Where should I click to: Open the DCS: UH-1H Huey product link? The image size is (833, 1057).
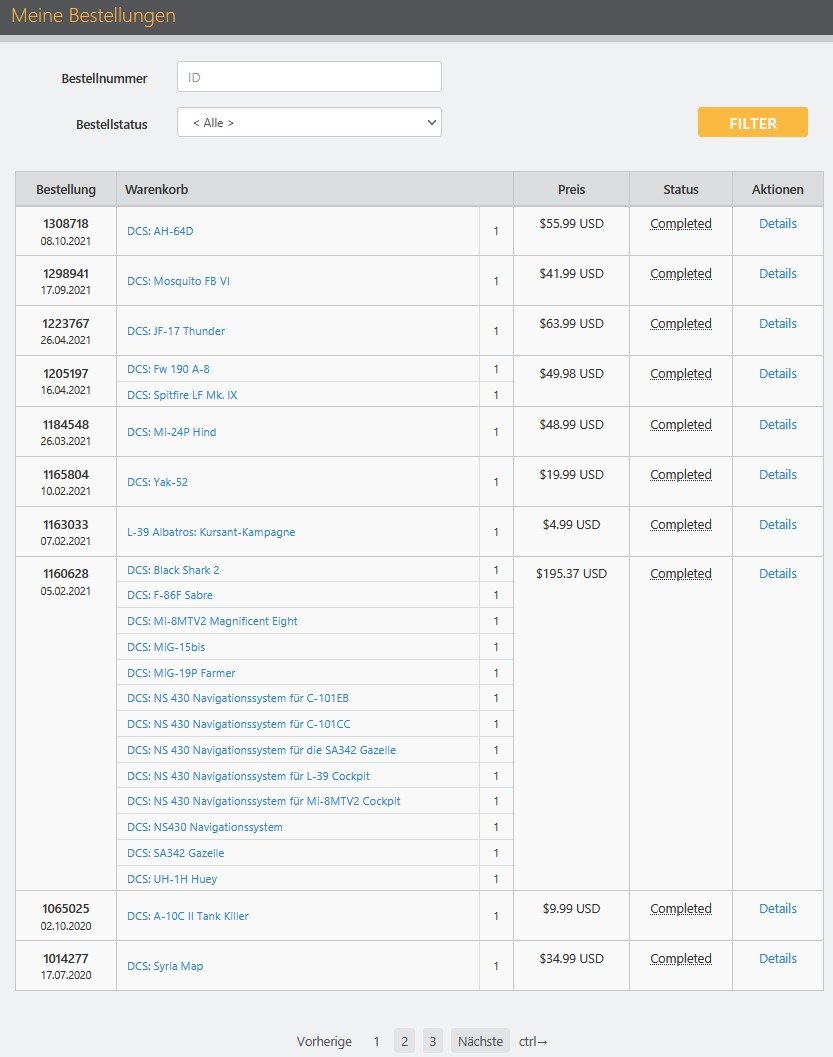pyautogui.click(x=172, y=879)
